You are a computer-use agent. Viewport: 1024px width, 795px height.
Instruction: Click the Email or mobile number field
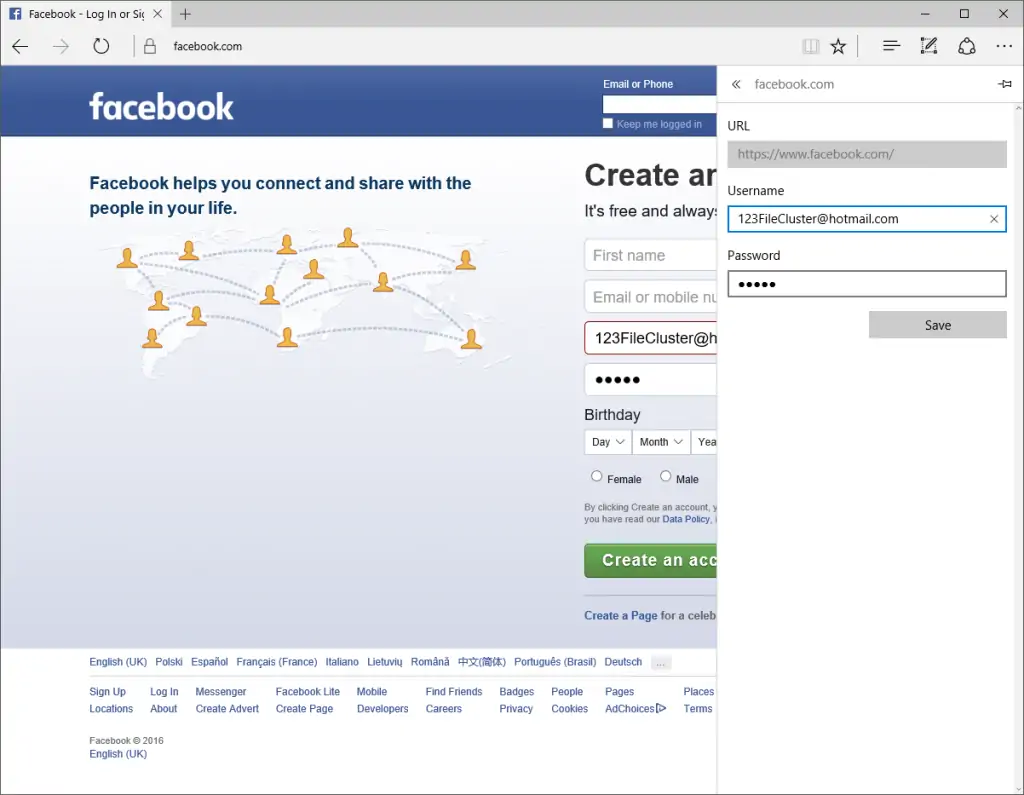point(650,297)
